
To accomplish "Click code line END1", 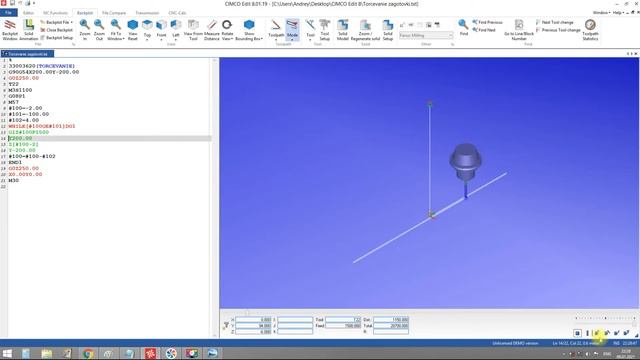I will (x=15, y=162).
